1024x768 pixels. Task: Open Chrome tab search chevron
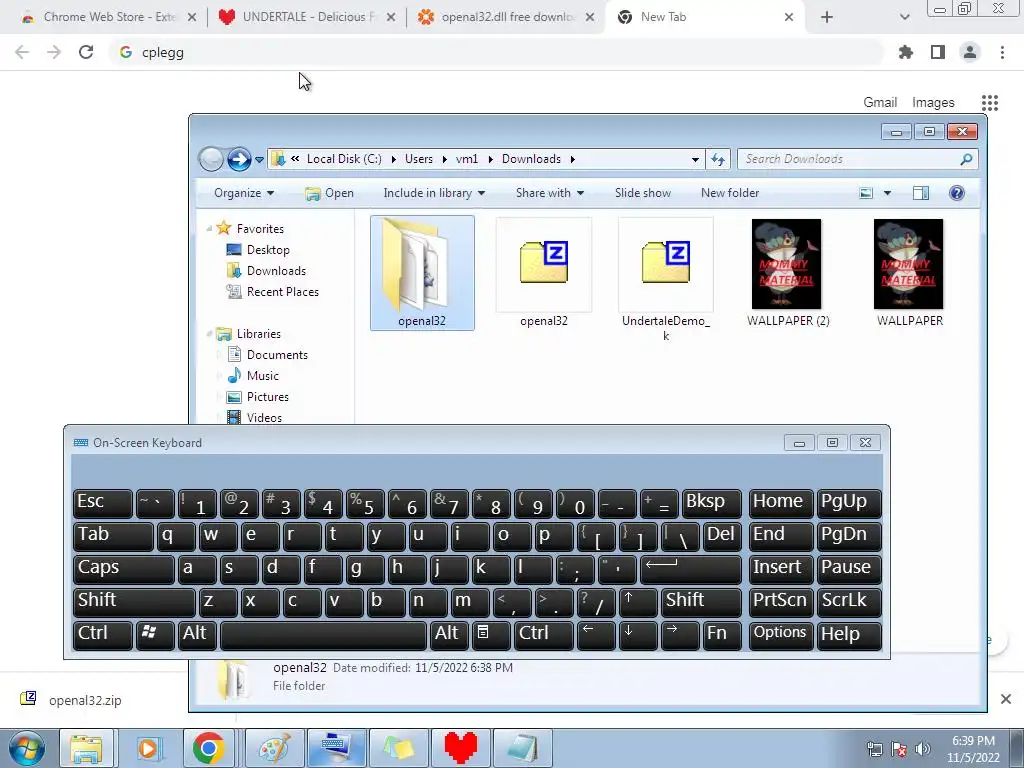pos(904,17)
